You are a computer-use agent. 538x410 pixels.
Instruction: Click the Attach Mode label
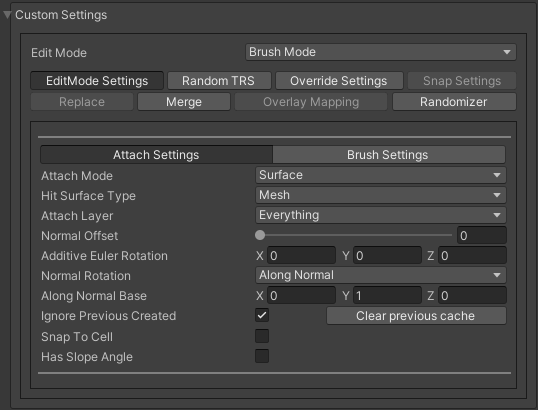[x=77, y=176]
